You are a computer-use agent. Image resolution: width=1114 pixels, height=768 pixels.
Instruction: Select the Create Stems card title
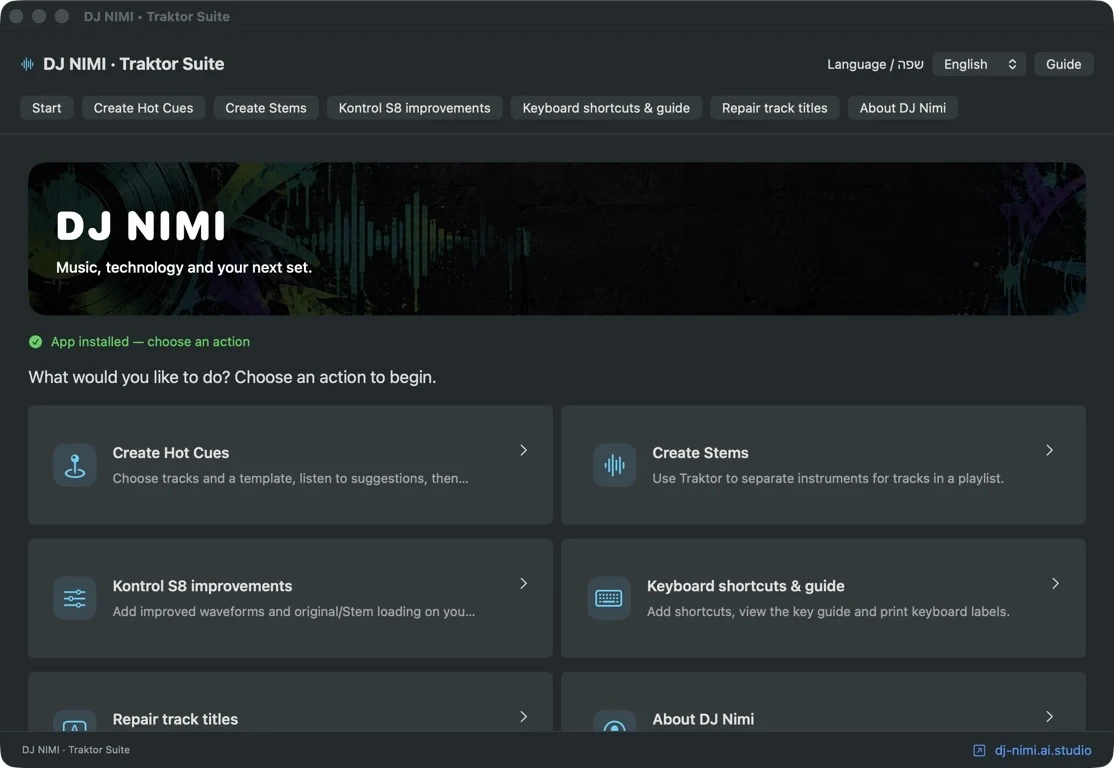pos(701,453)
